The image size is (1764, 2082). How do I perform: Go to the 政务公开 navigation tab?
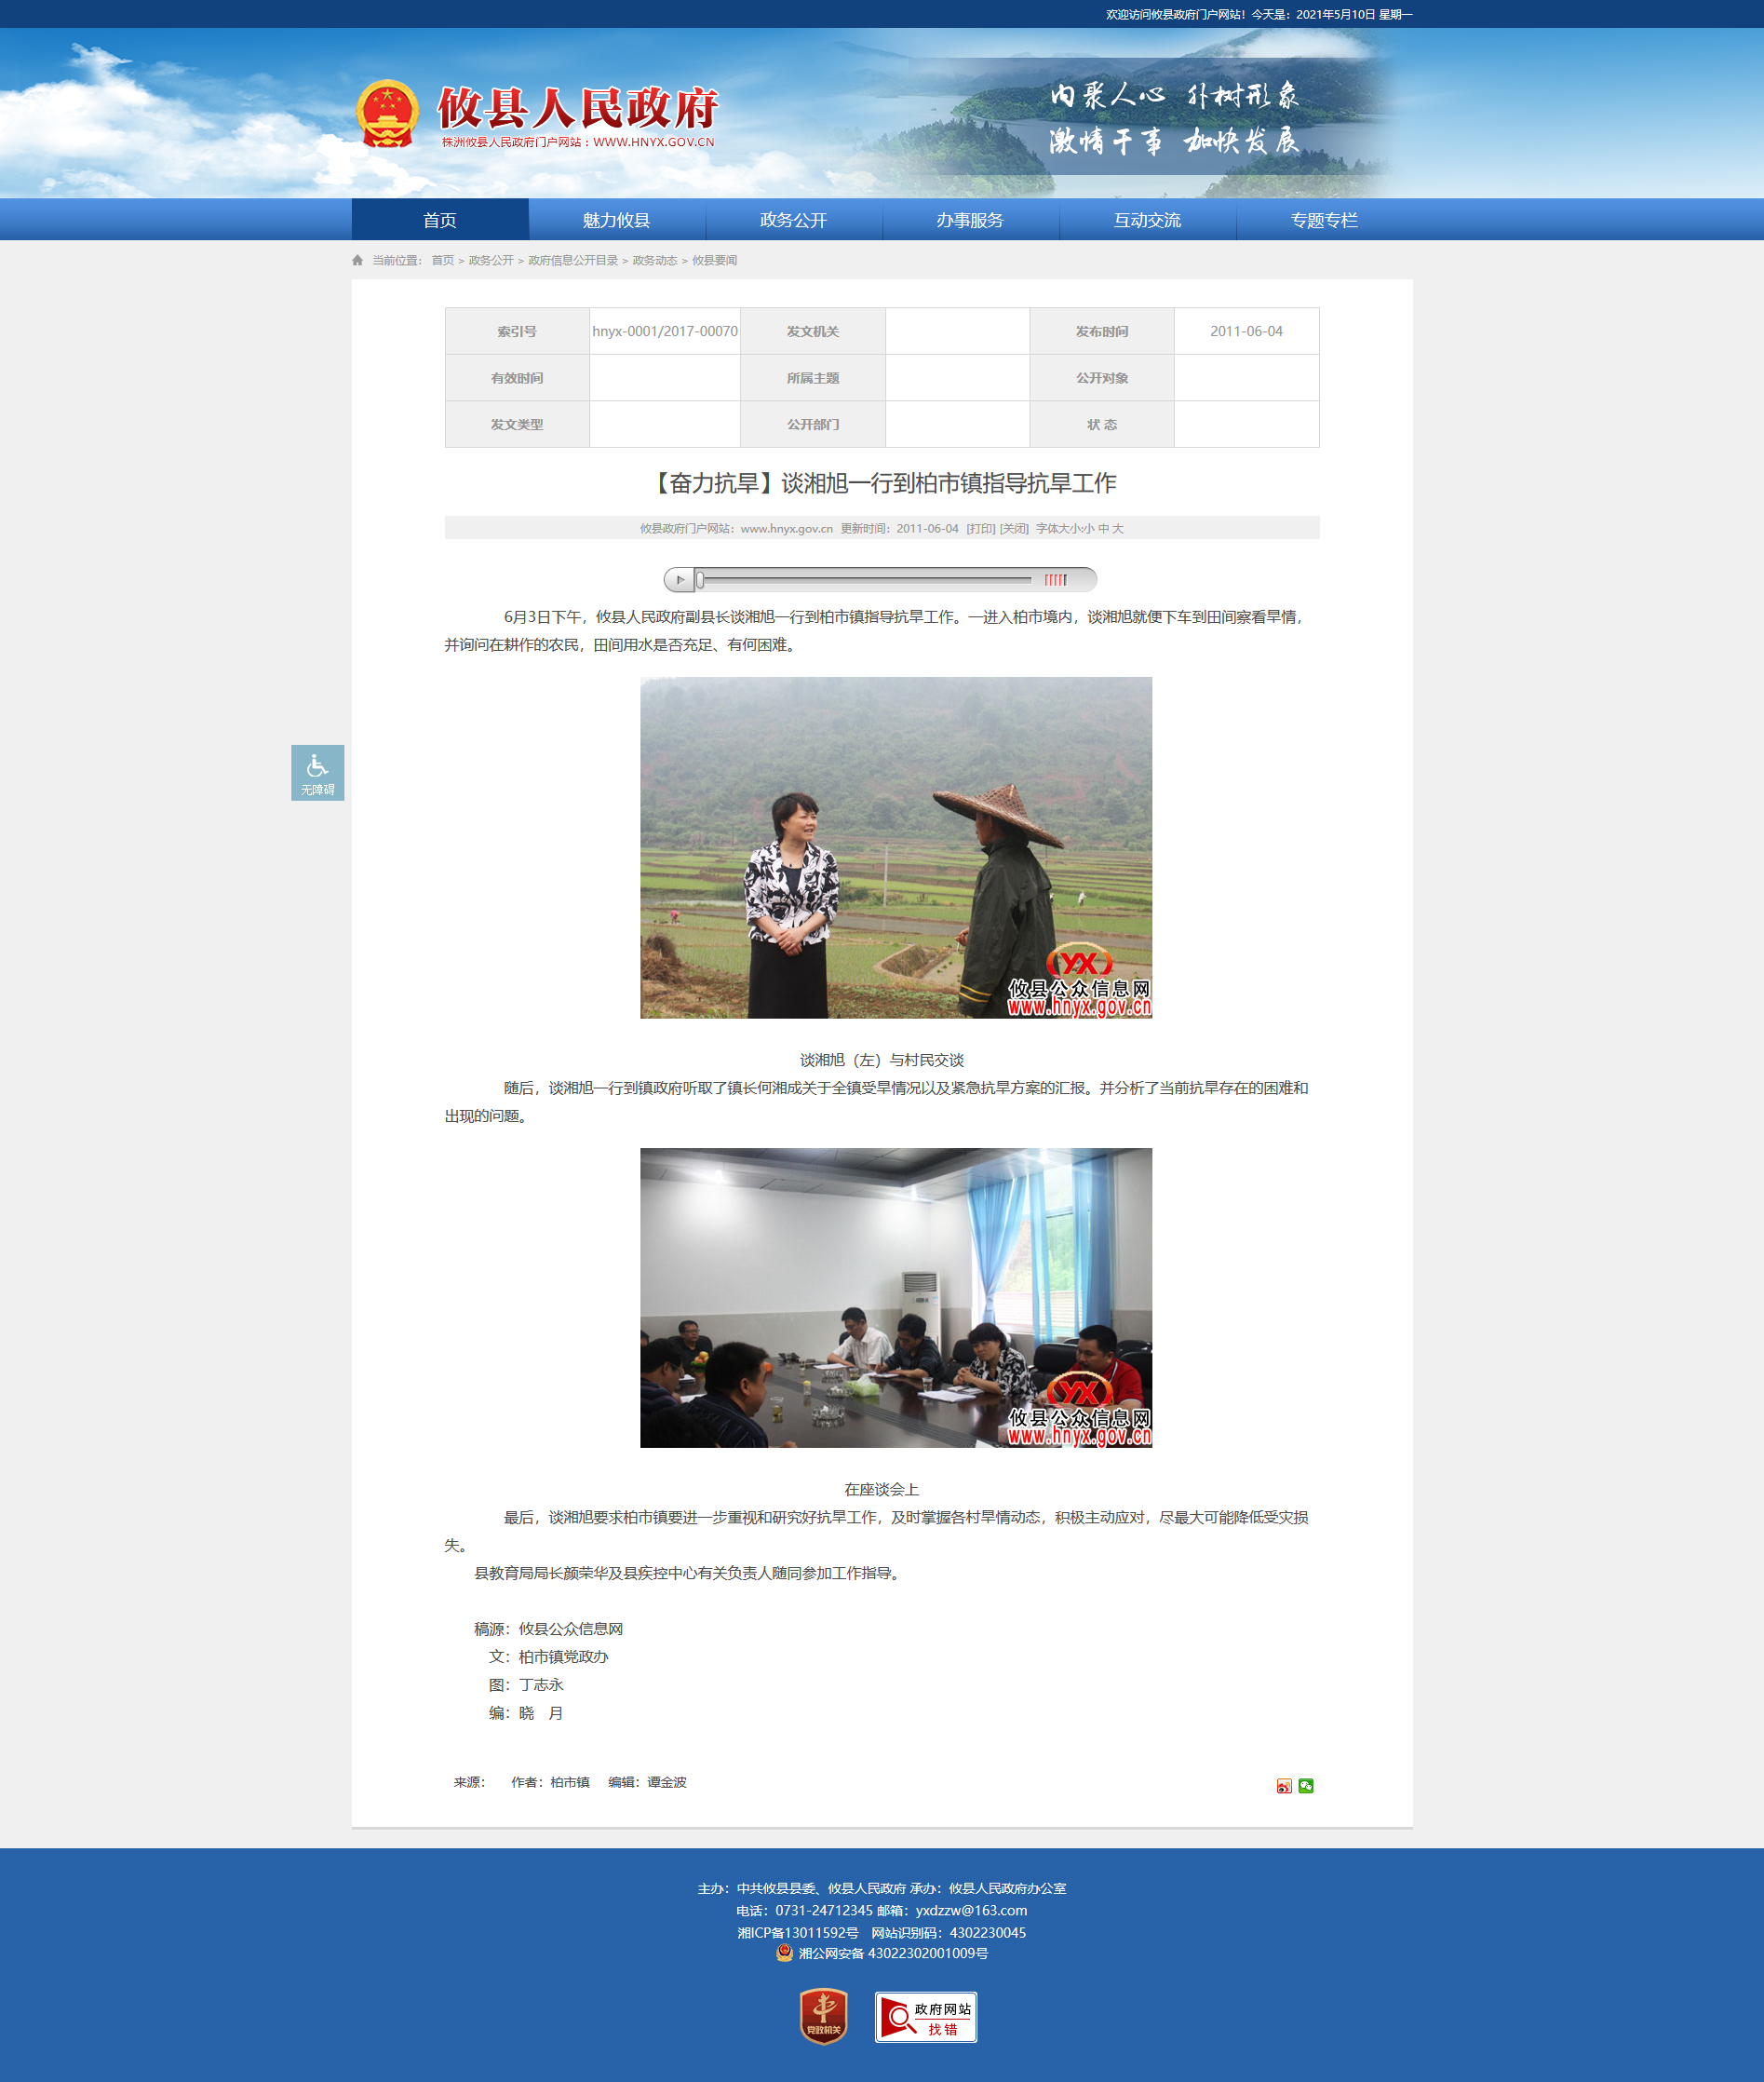[x=794, y=220]
